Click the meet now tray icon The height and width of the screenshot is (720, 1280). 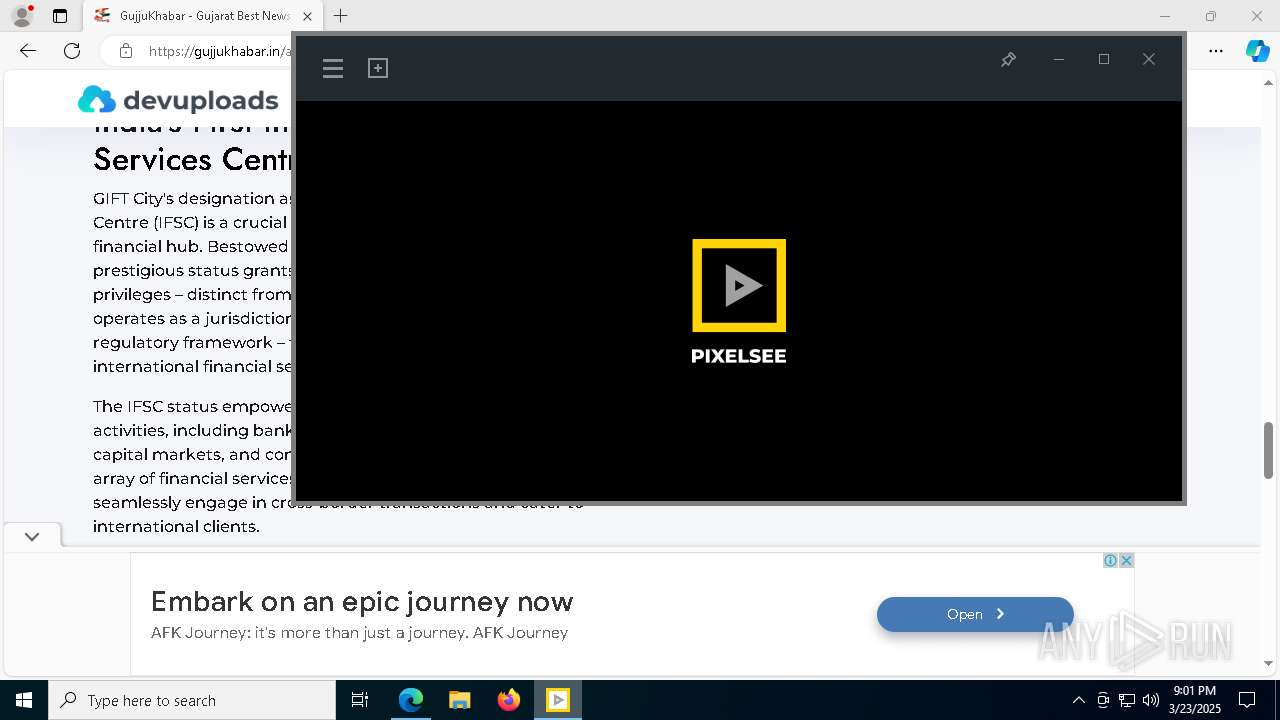coord(1103,700)
